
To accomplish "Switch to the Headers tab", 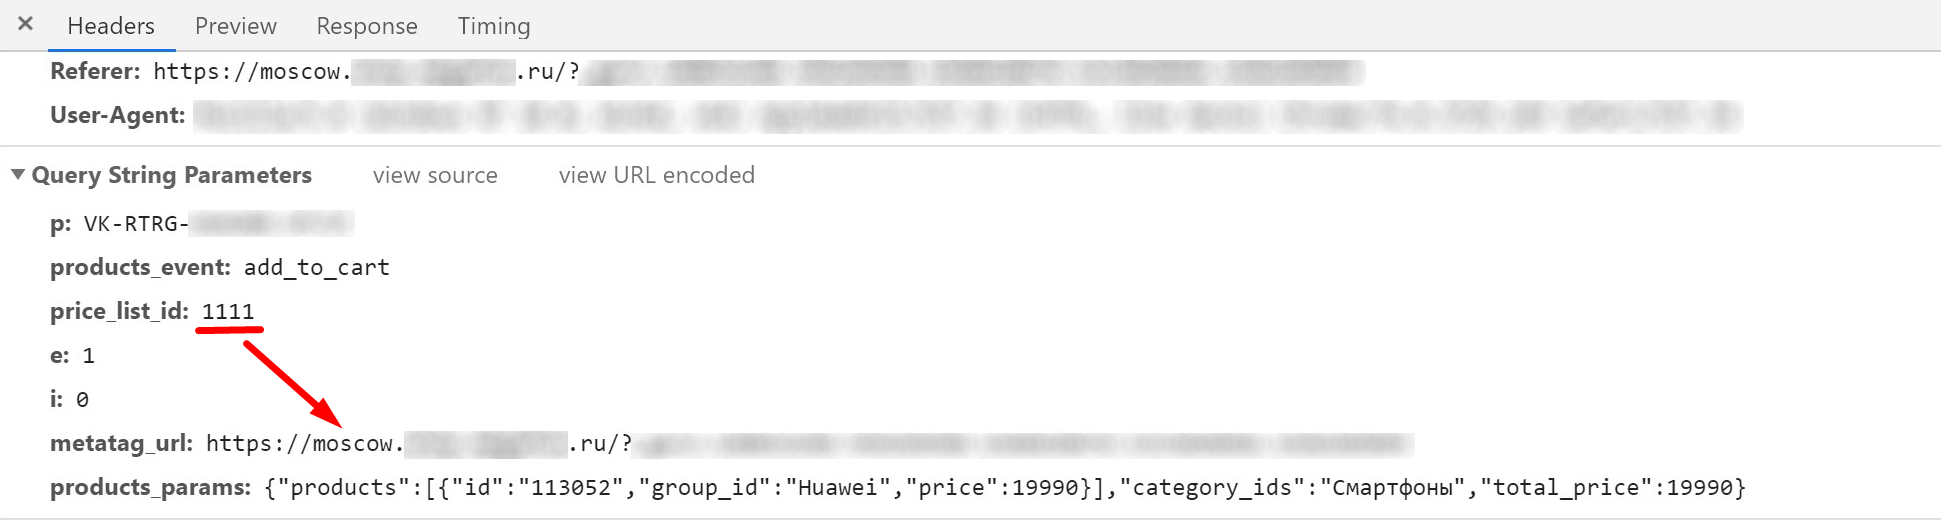I will tap(111, 26).
